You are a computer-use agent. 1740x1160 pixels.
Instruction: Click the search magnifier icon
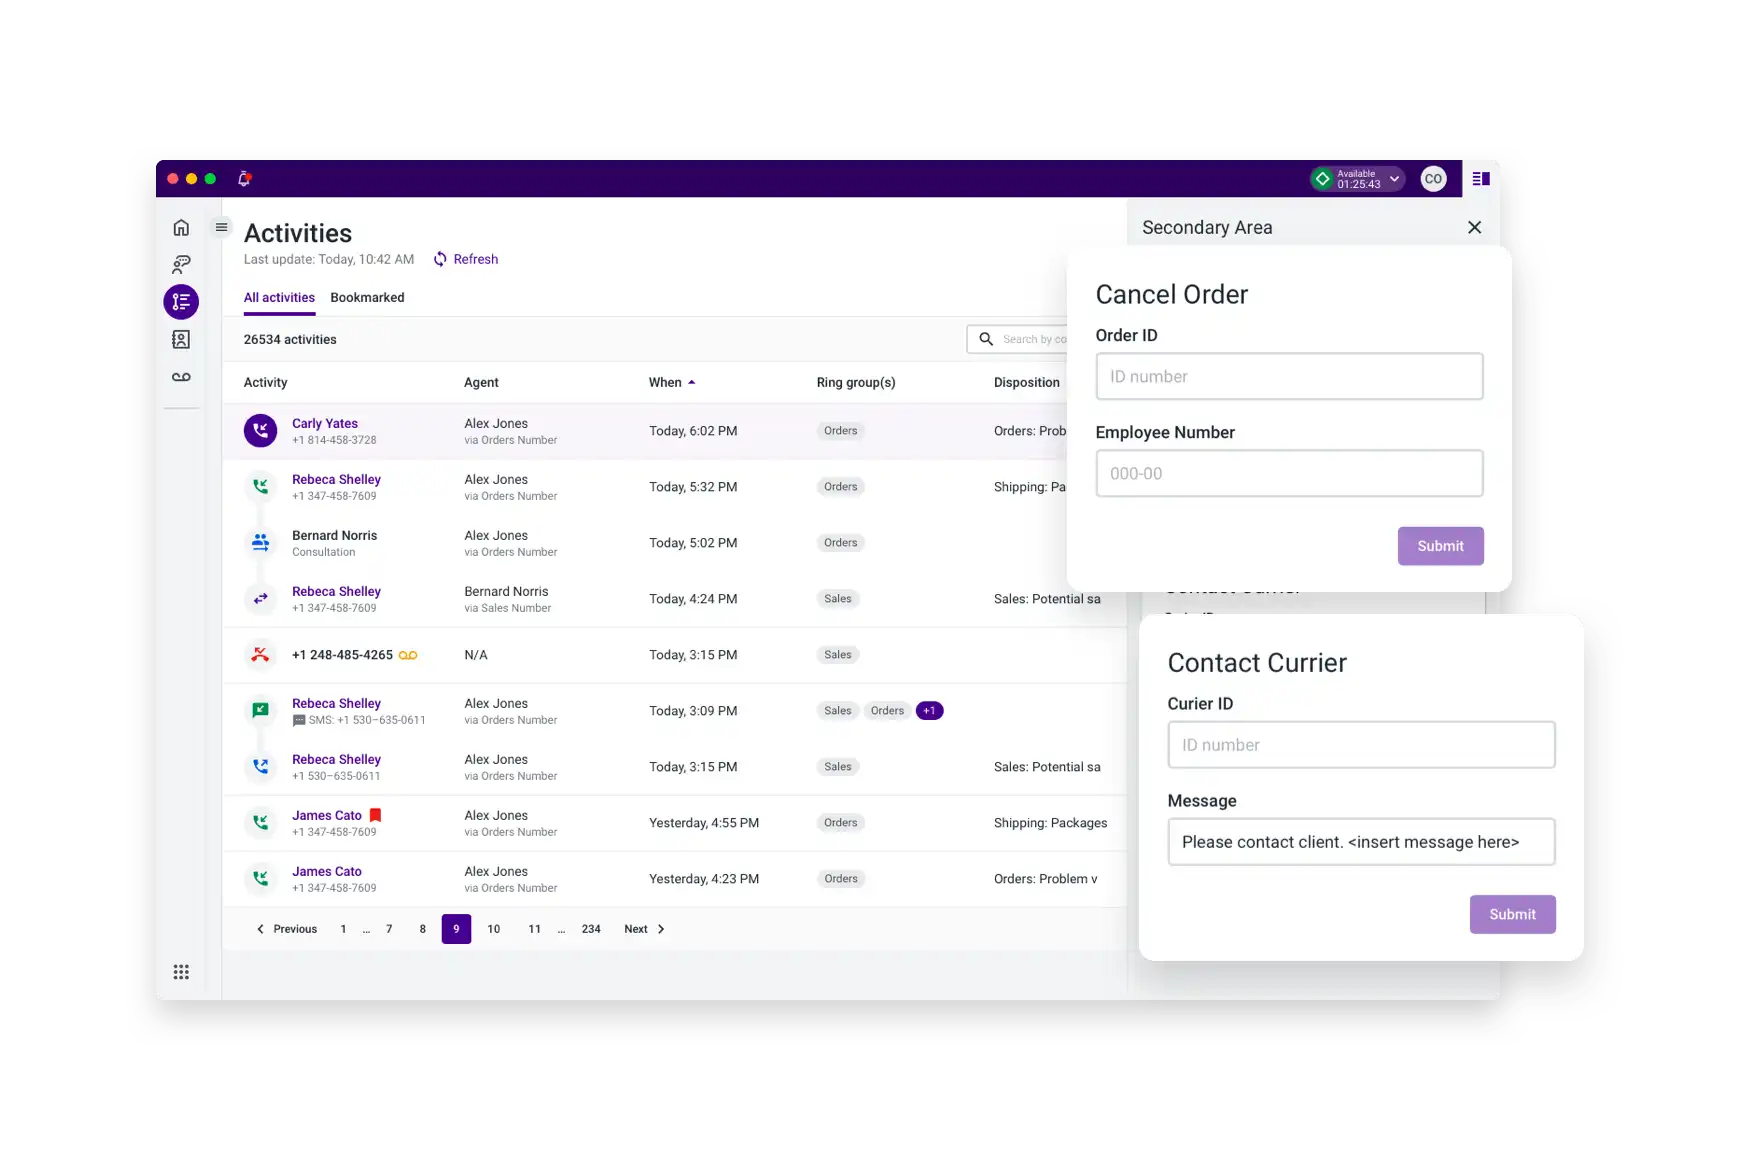click(986, 339)
